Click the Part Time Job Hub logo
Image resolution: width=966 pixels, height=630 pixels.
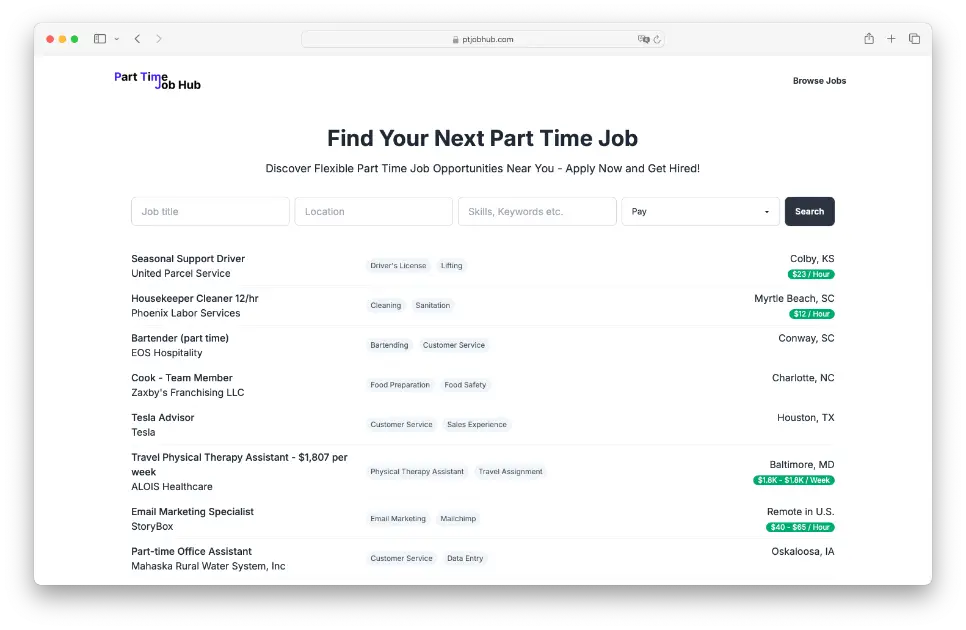click(157, 81)
